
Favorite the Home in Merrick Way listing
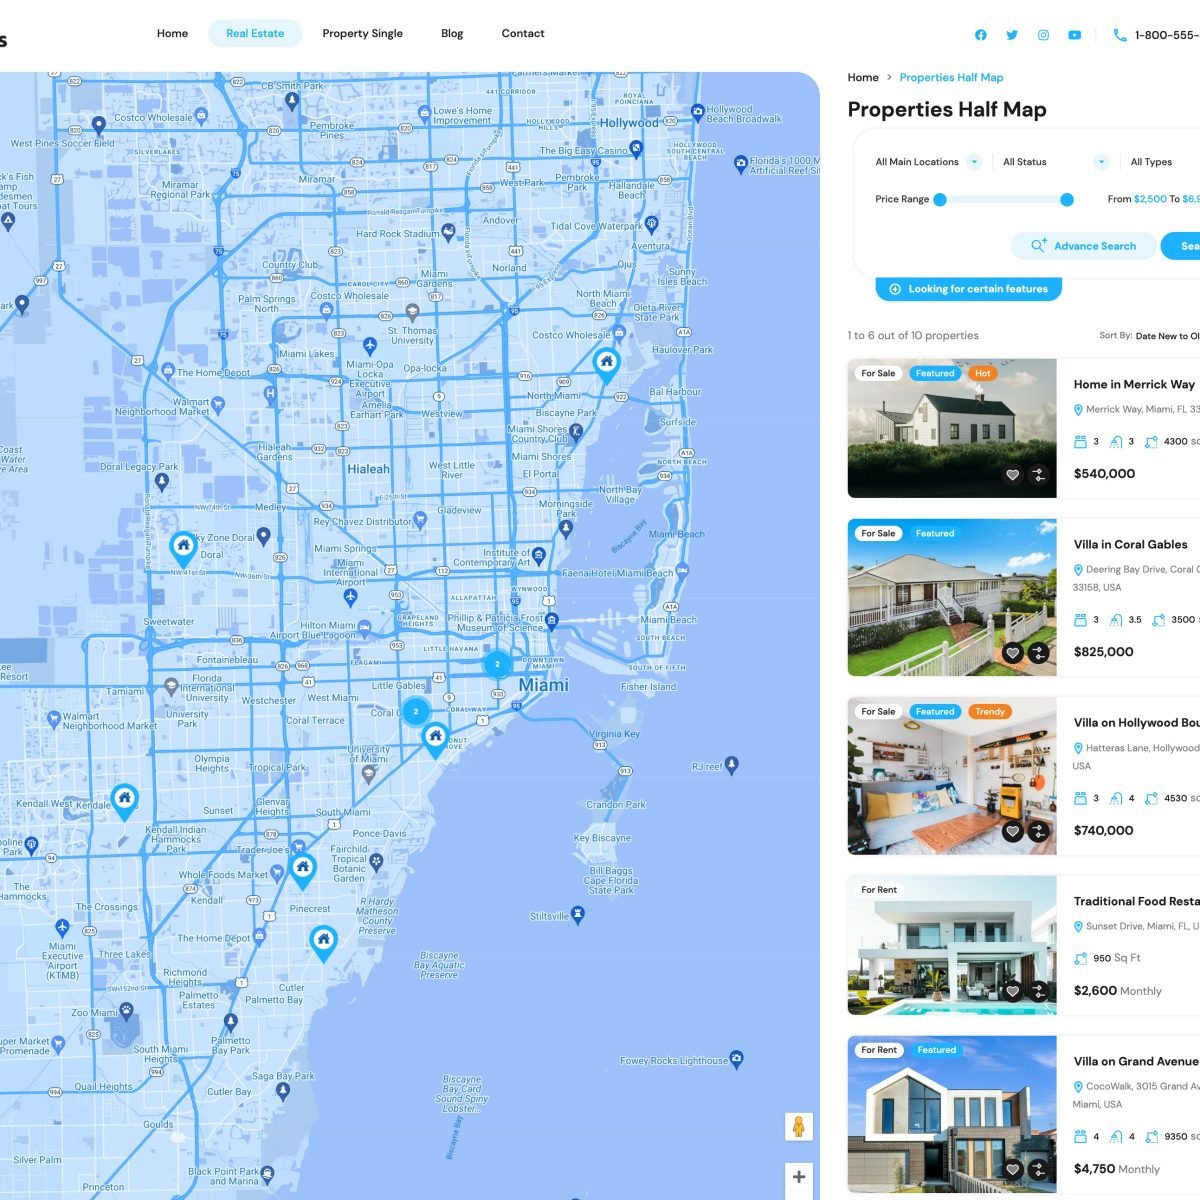click(x=1012, y=476)
